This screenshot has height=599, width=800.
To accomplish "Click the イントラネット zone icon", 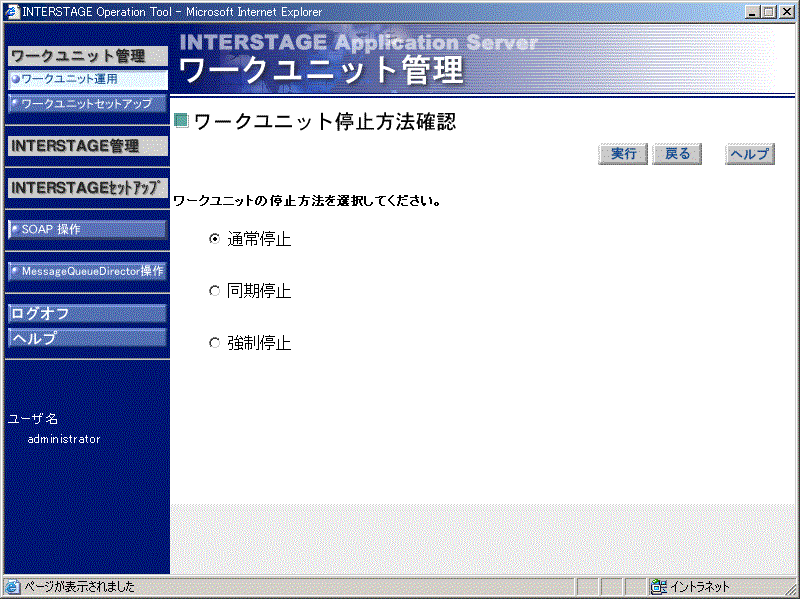I will coord(659,587).
